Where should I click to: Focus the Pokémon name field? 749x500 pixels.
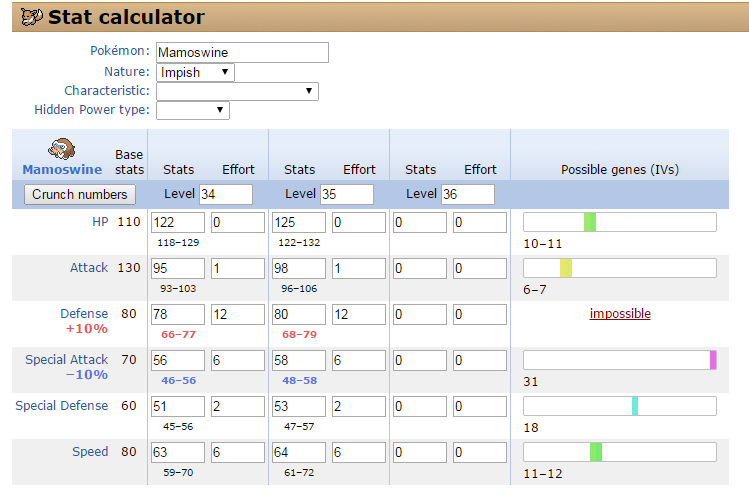[x=242, y=53]
